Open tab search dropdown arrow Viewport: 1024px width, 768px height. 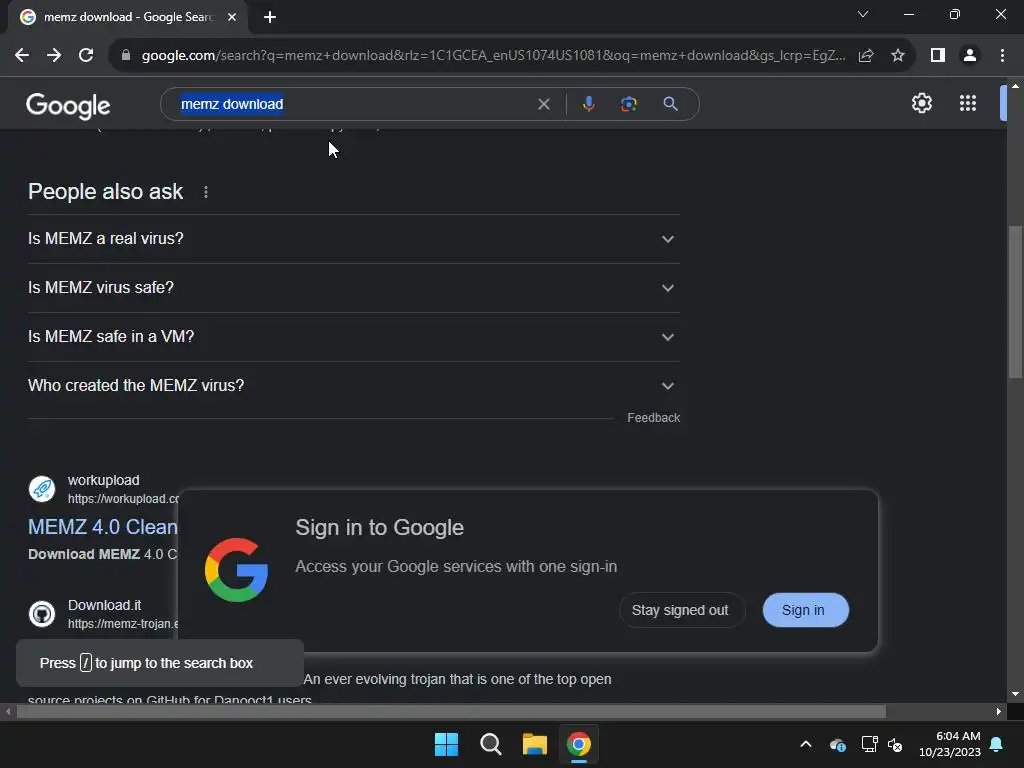[863, 14]
